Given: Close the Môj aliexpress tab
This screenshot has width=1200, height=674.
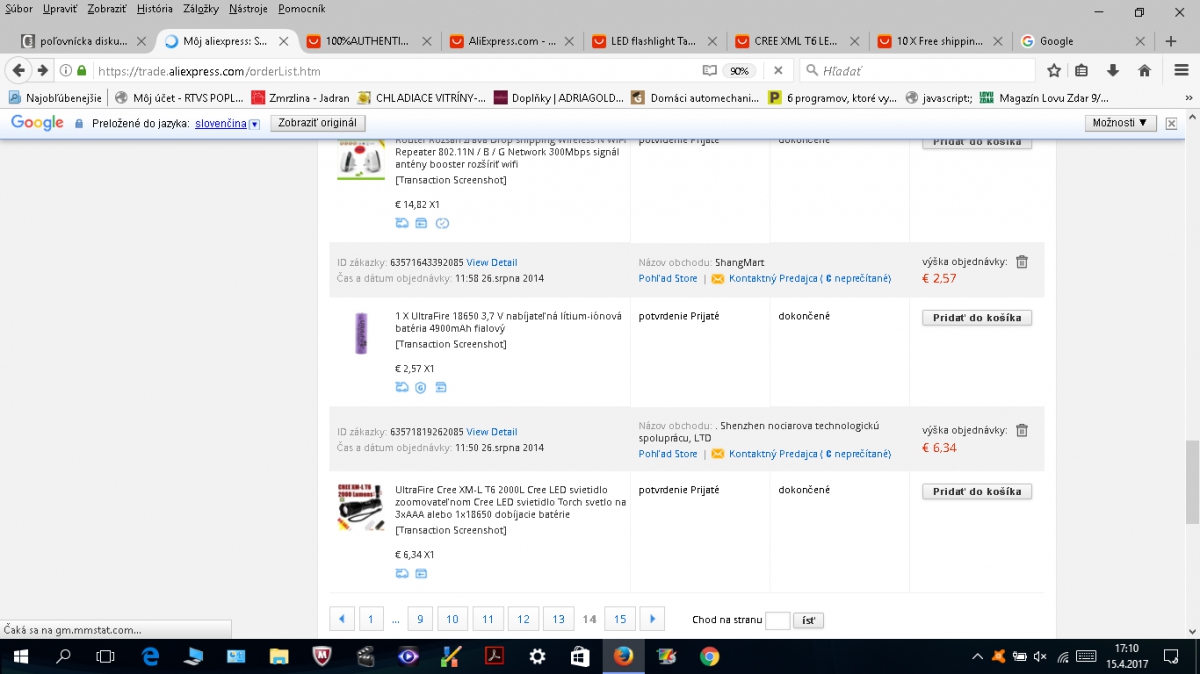Looking at the screenshot, I should click(x=284, y=41).
